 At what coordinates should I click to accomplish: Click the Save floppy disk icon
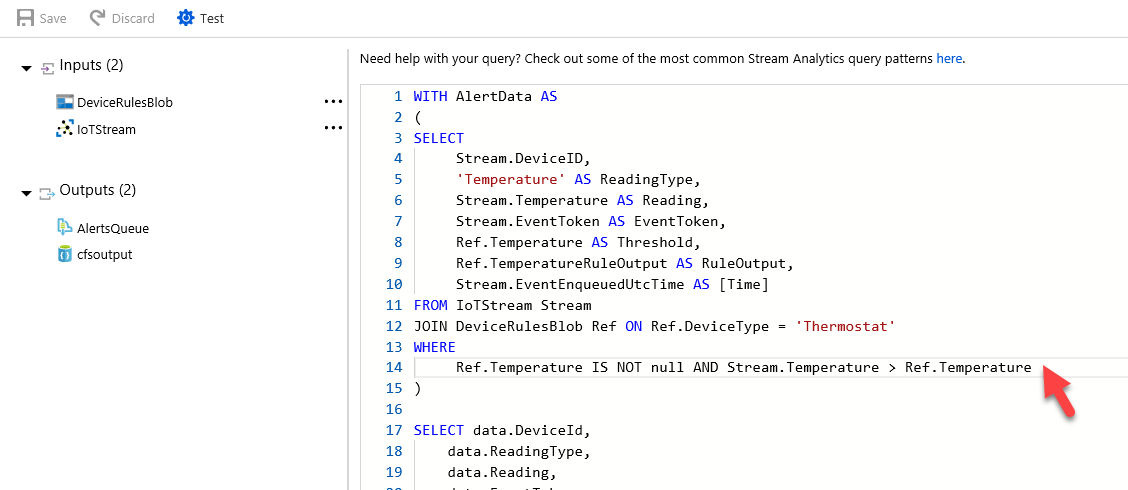[x=25, y=18]
